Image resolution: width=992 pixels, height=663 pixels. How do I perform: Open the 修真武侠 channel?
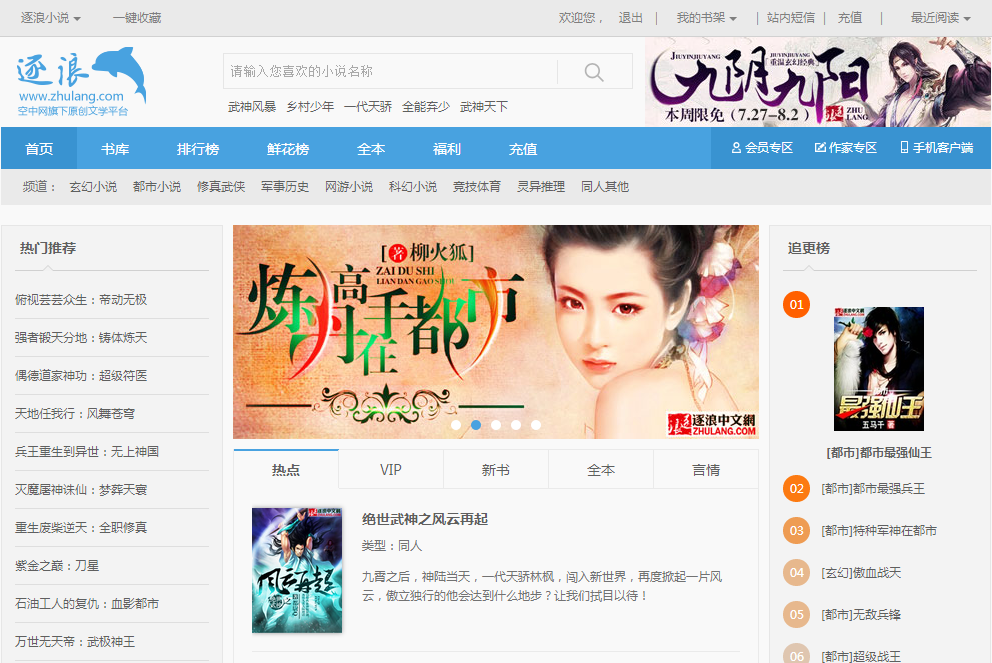click(x=221, y=187)
